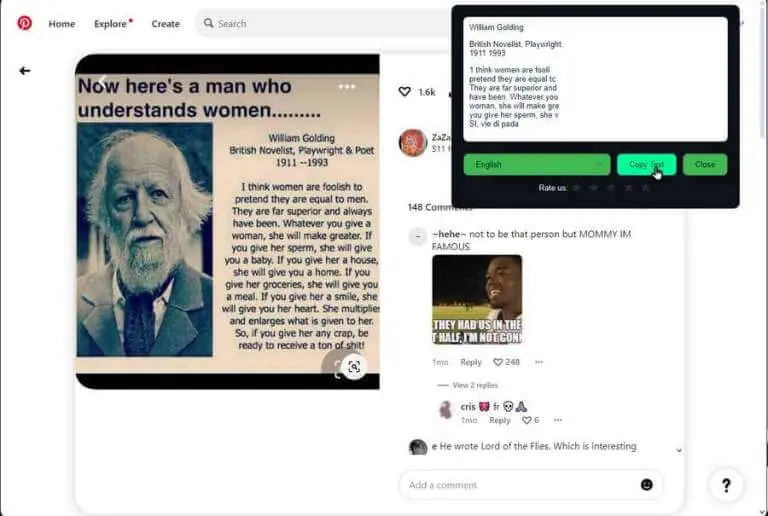
Task: Give a five-star rating to the extension
Action: (646, 188)
